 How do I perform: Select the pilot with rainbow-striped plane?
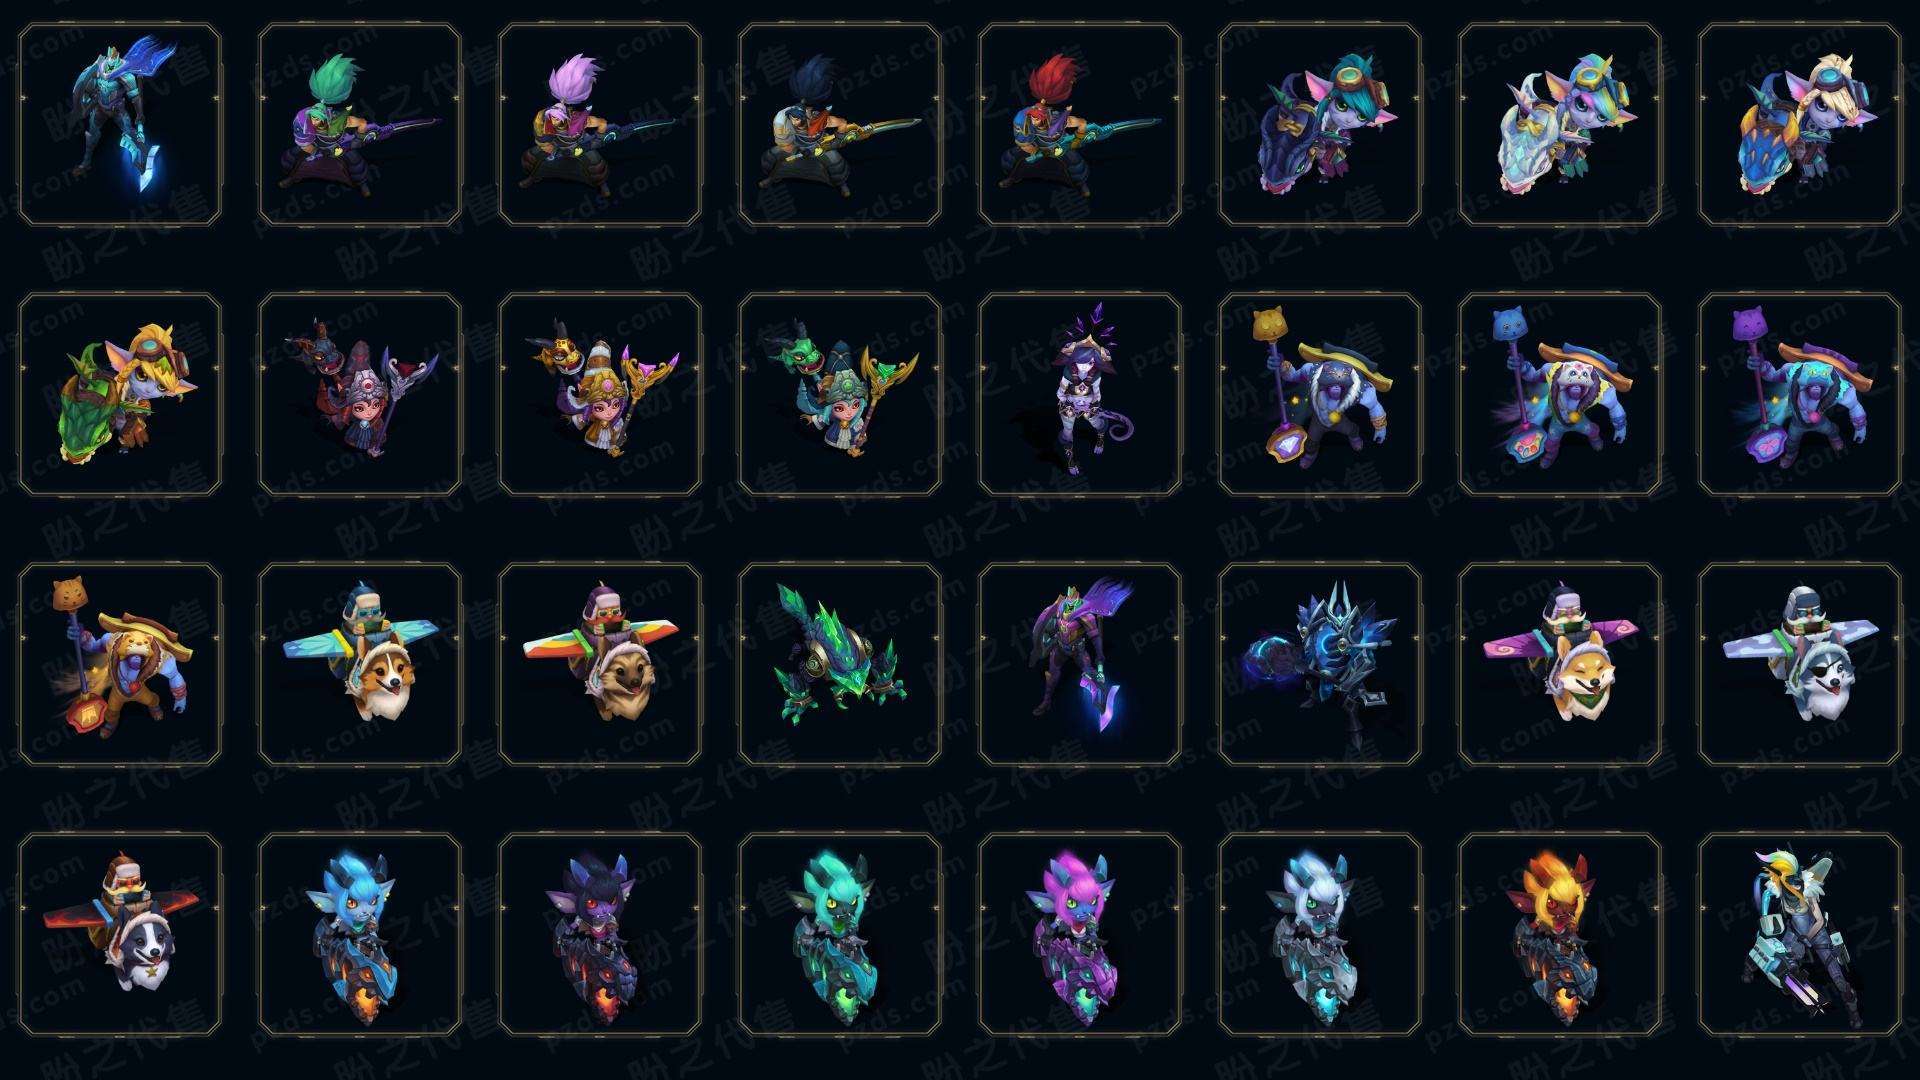coord(600,664)
